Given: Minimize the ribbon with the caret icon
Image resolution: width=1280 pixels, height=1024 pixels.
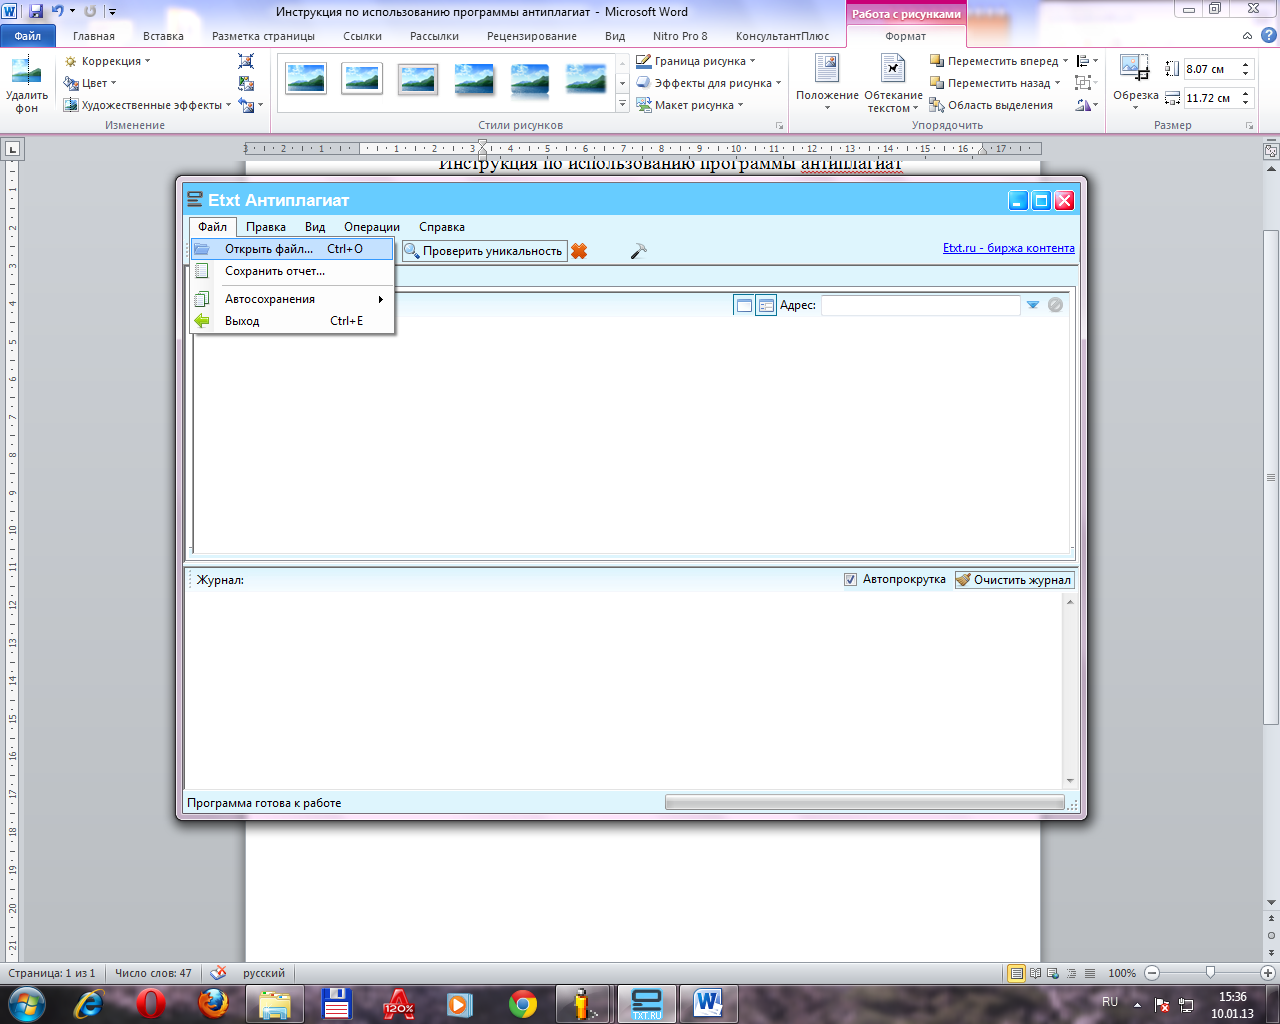Looking at the screenshot, I should 1247,36.
